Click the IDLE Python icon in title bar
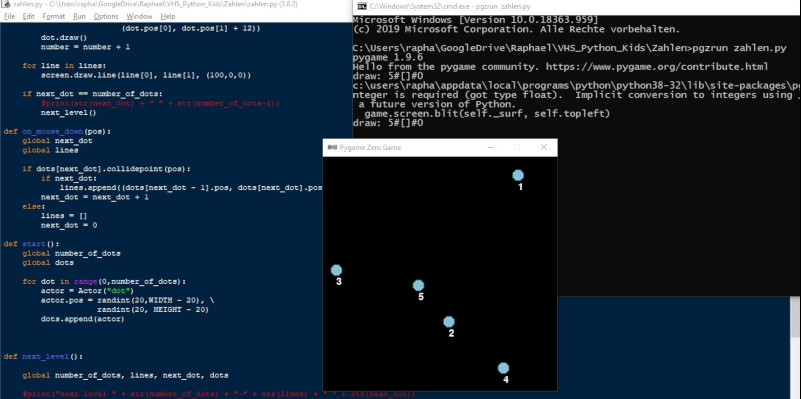801x399 pixels. click(6, 4)
